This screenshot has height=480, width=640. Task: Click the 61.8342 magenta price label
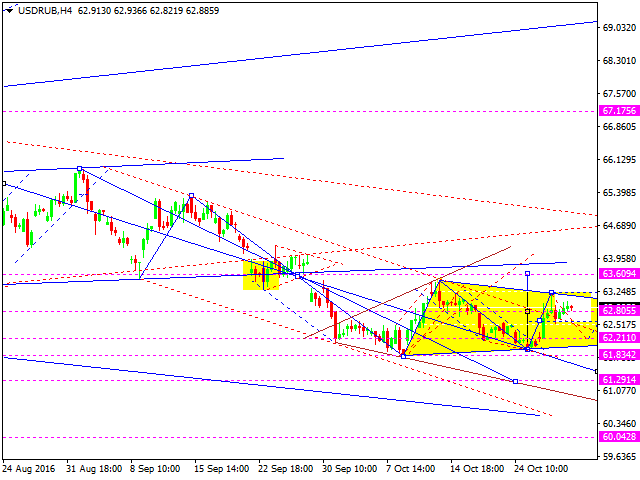[x=619, y=355]
